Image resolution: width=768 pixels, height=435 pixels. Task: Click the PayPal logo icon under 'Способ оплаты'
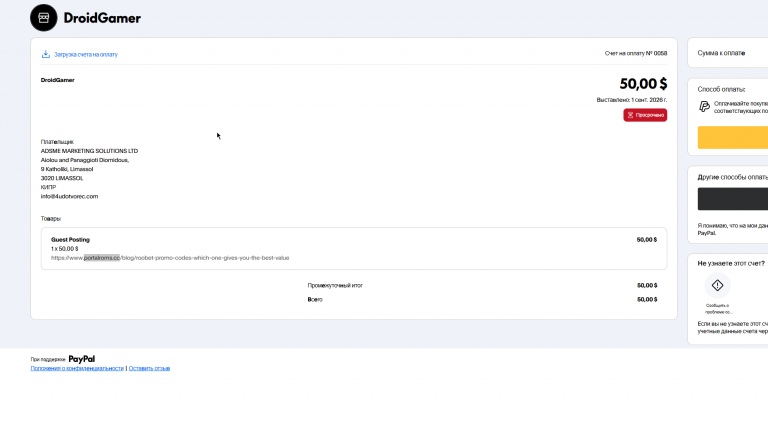[704, 106]
